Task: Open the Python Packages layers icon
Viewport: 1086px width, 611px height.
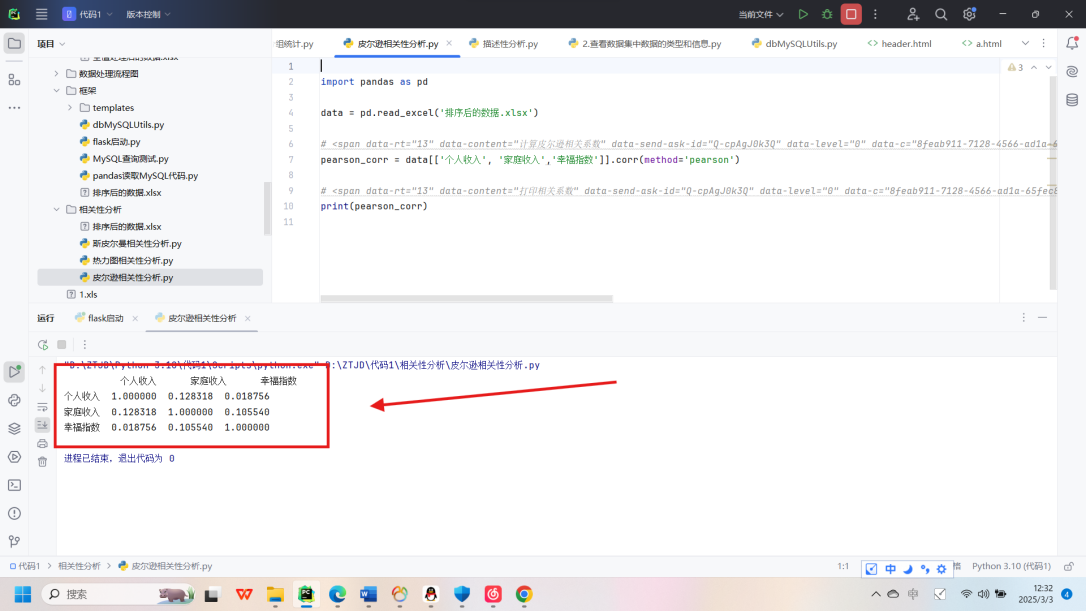Action: [14, 429]
